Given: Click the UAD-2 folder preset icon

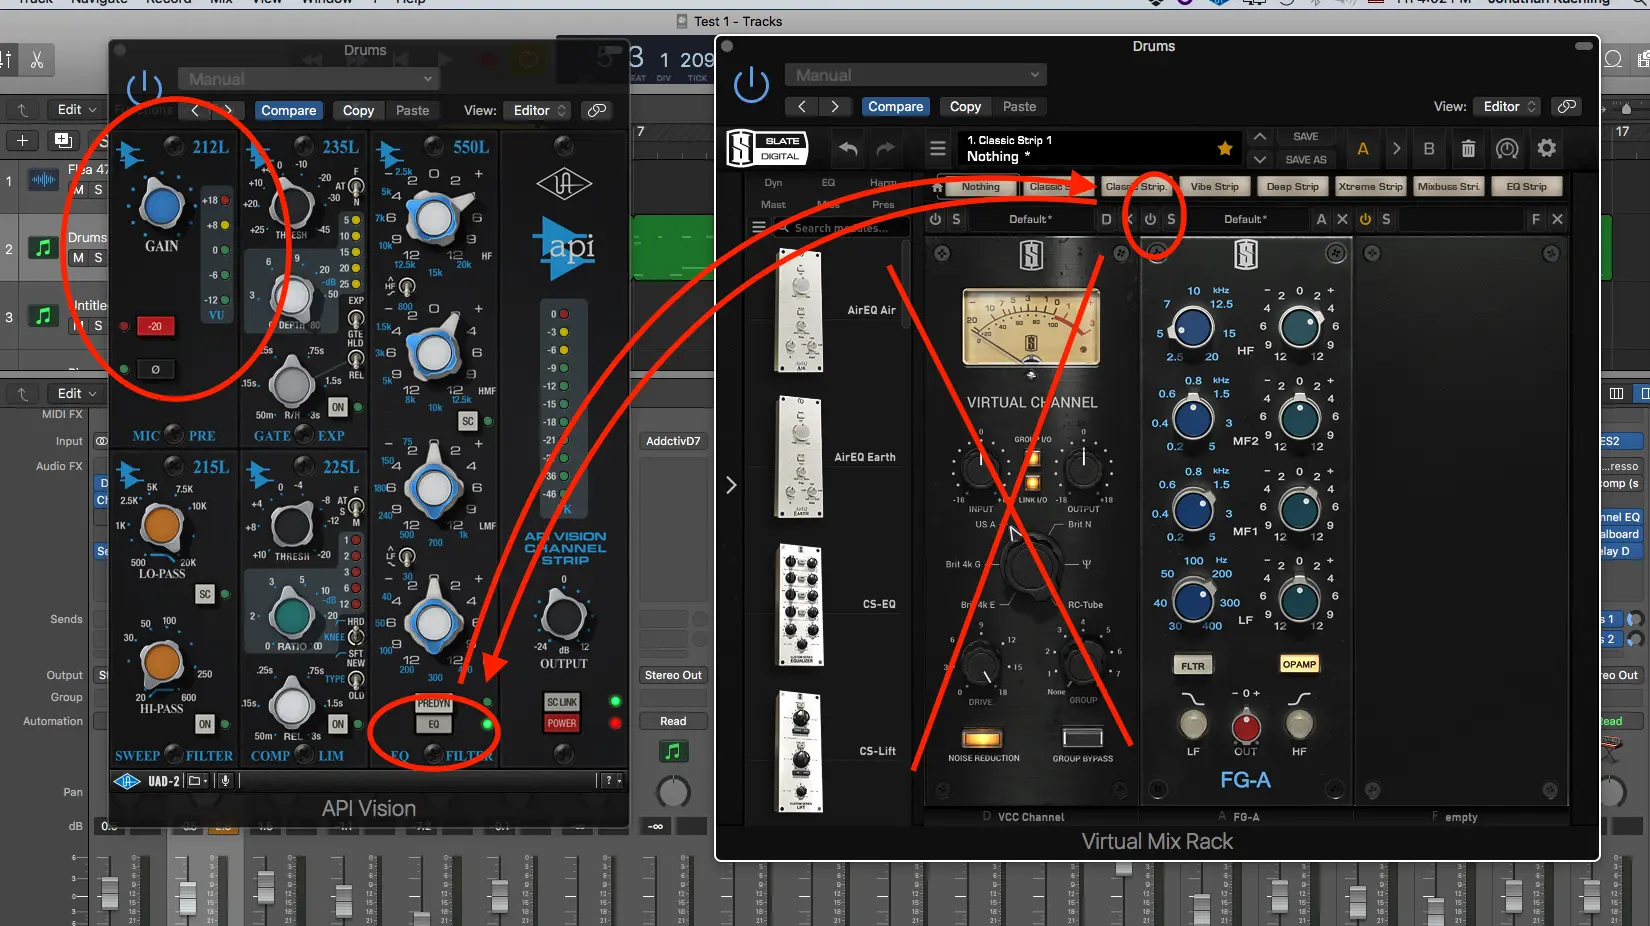Looking at the screenshot, I should click(195, 781).
